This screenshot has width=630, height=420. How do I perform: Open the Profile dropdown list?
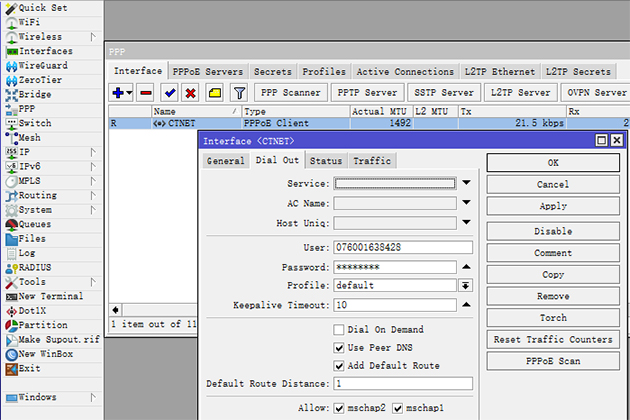pos(465,286)
